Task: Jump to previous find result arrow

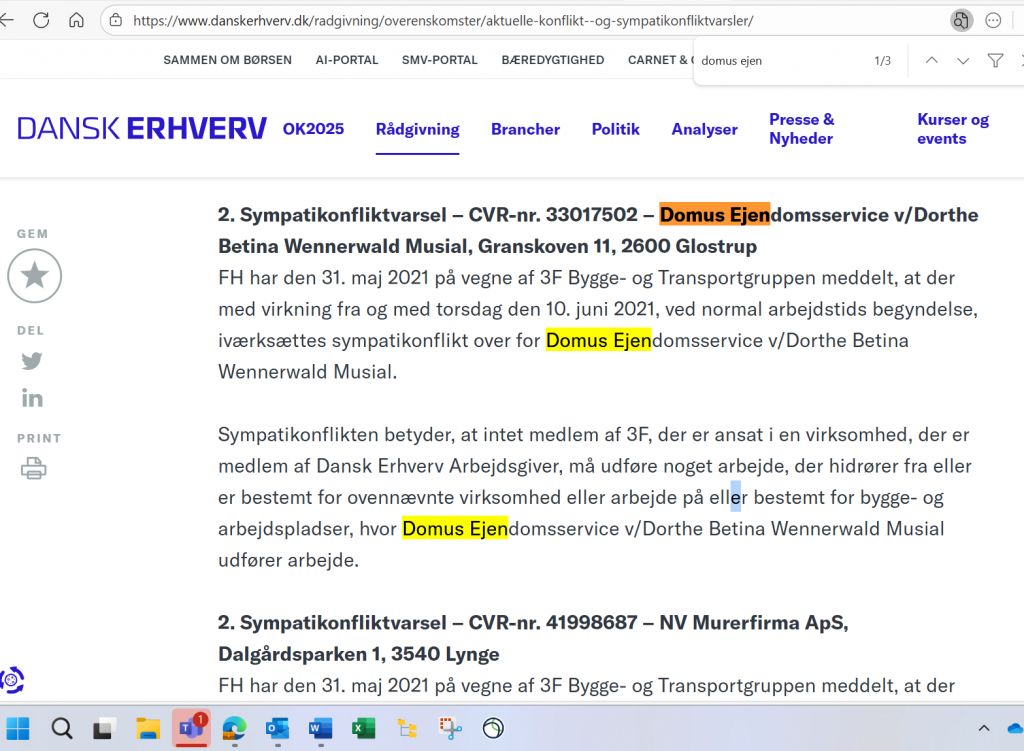Action: [x=932, y=61]
